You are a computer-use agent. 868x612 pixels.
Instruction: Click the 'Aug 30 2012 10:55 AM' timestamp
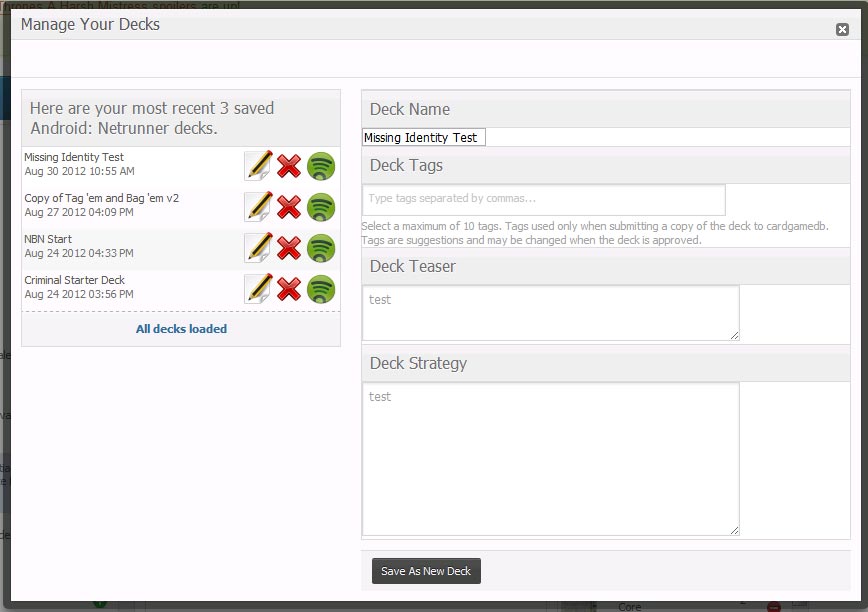pos(79,172)
